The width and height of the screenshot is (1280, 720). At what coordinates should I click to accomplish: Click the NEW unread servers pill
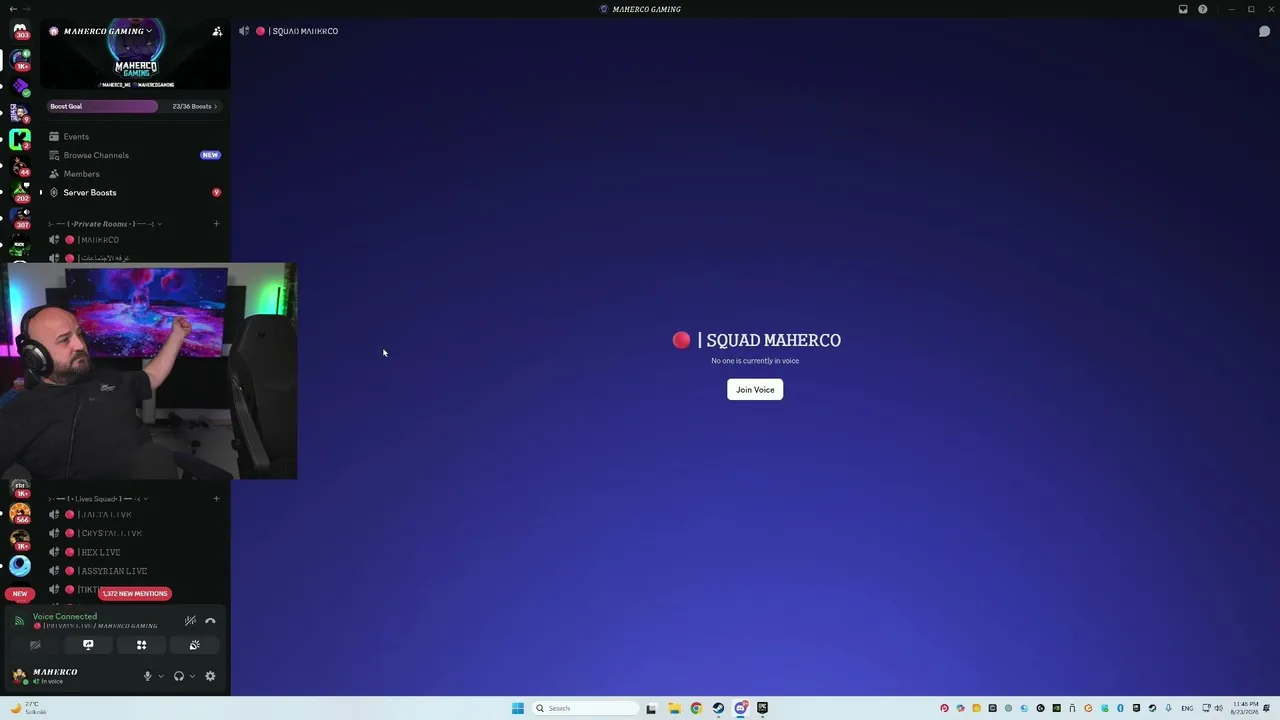20,594
